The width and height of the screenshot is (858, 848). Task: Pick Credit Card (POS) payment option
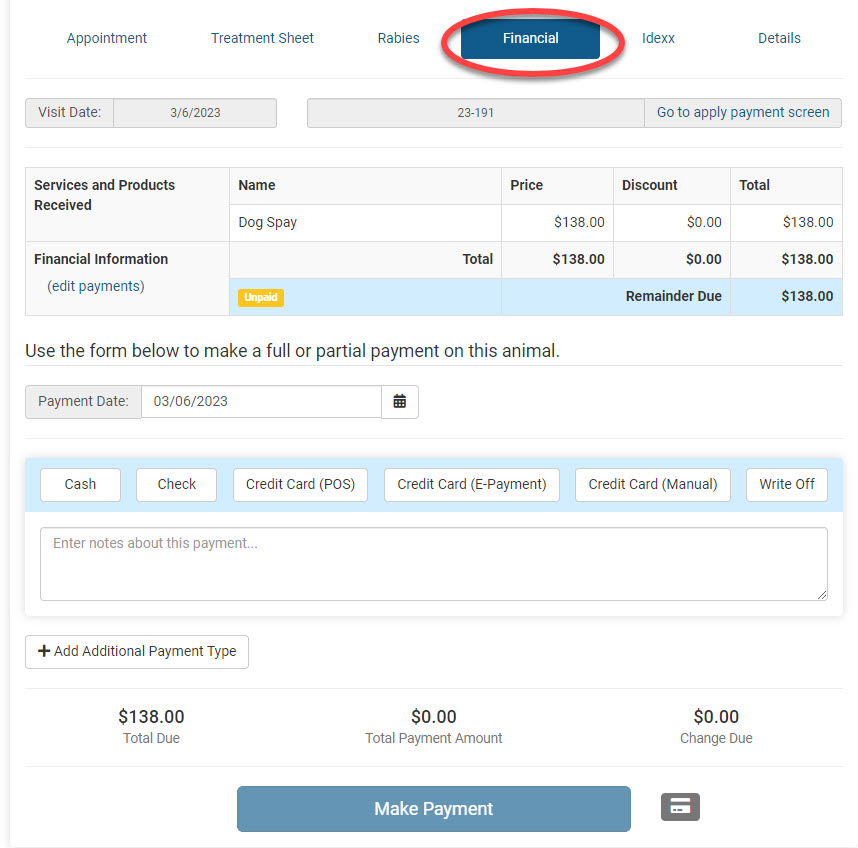[x=300, y=484]
